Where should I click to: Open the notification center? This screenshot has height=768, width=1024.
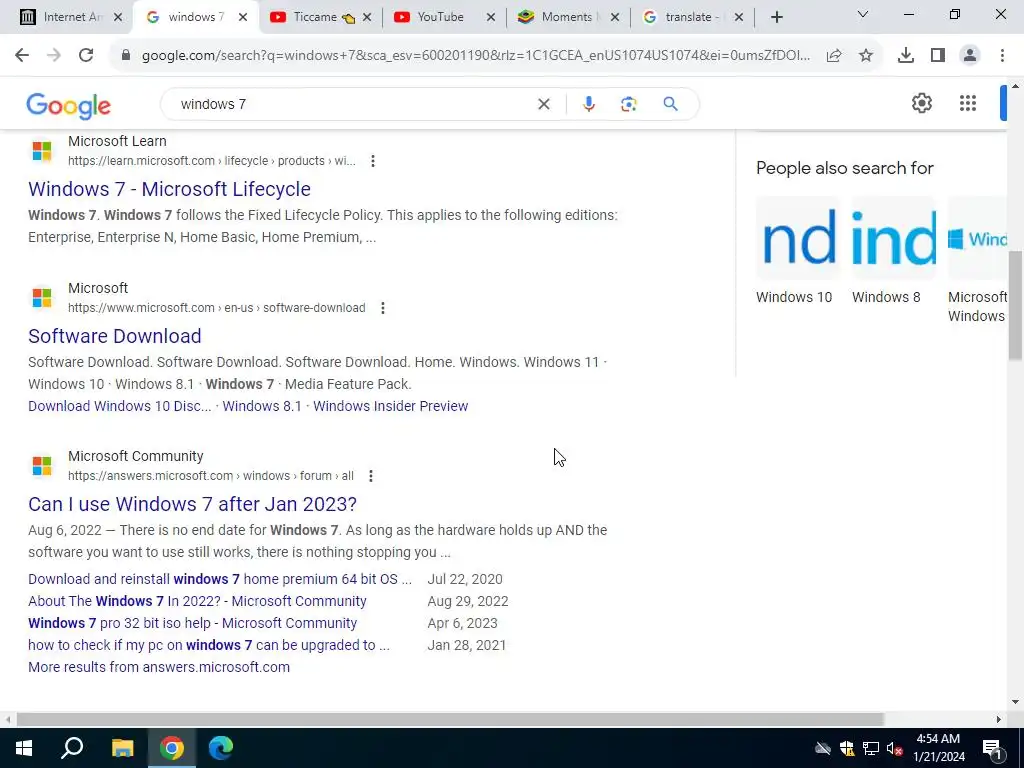click(x=993, y=748)
